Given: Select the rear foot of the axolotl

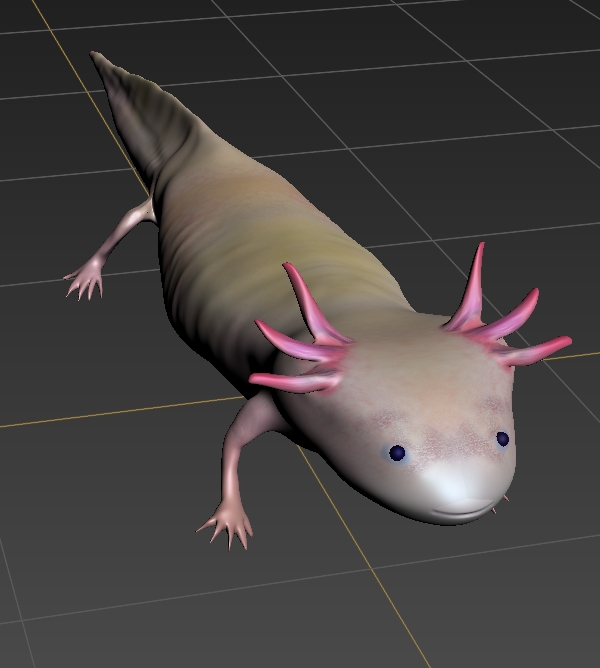Looking at the screenshot, I should pyautogui.click(x=86, y=278).
